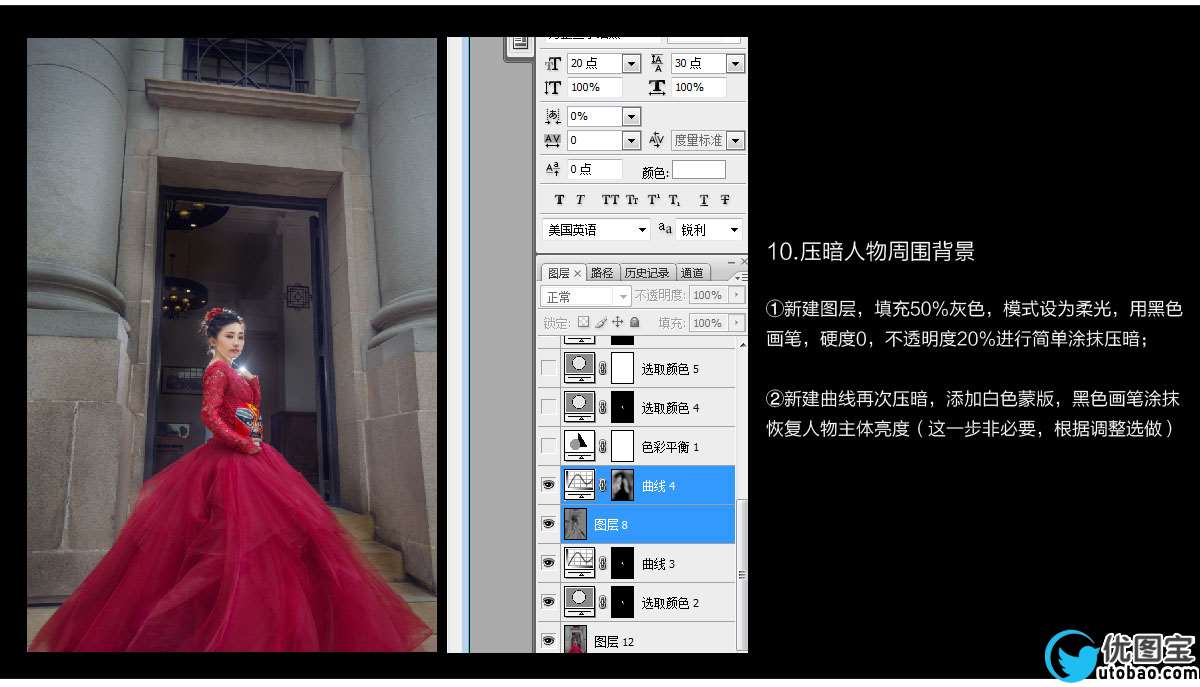Viewport: 1200px width, 687px height.
Task: Enable lock transparent pixels
Action: pyautogui.click(x=584, y=322)
